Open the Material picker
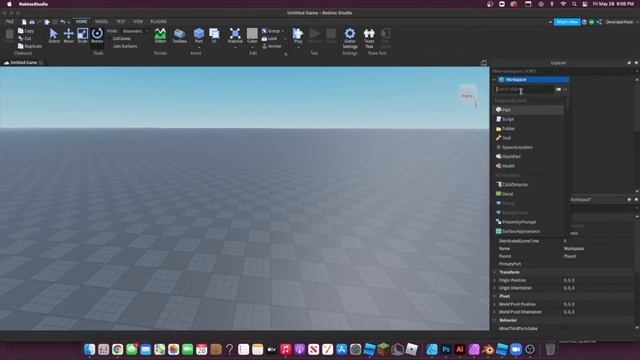Viewport: 640px width, 360px height. point(235,35)
